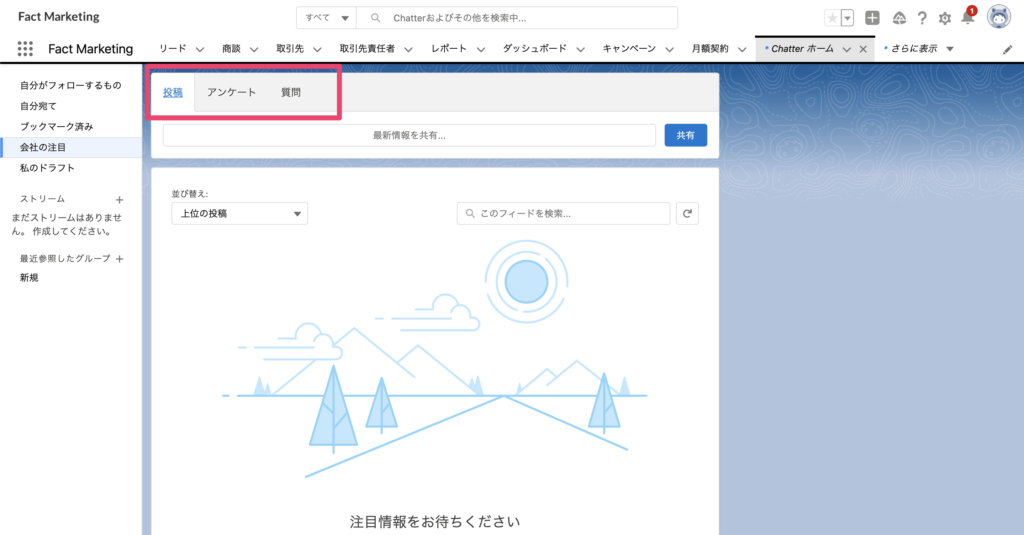1024x535 pixels.
Task: Go to the ダッシュボード tab
Action: point(534,48)
